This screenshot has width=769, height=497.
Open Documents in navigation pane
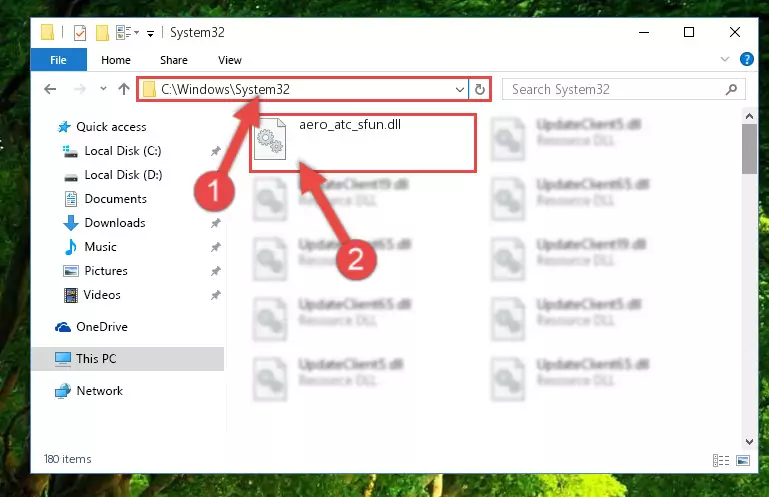[x=115, y=199]
